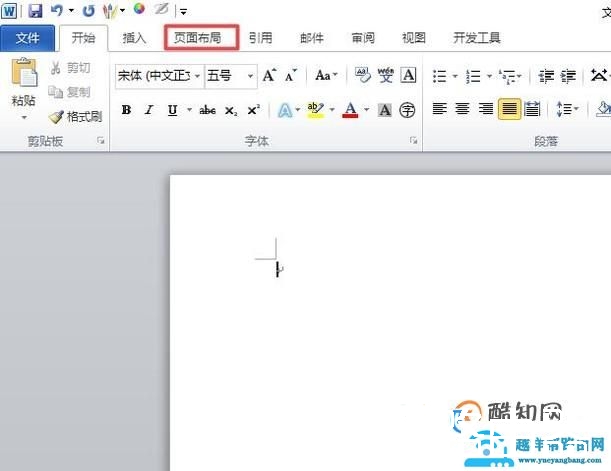This screenshot has height=471, width=611.
Task: Click the Paste clipboard icon
Action: pos(24,72)
